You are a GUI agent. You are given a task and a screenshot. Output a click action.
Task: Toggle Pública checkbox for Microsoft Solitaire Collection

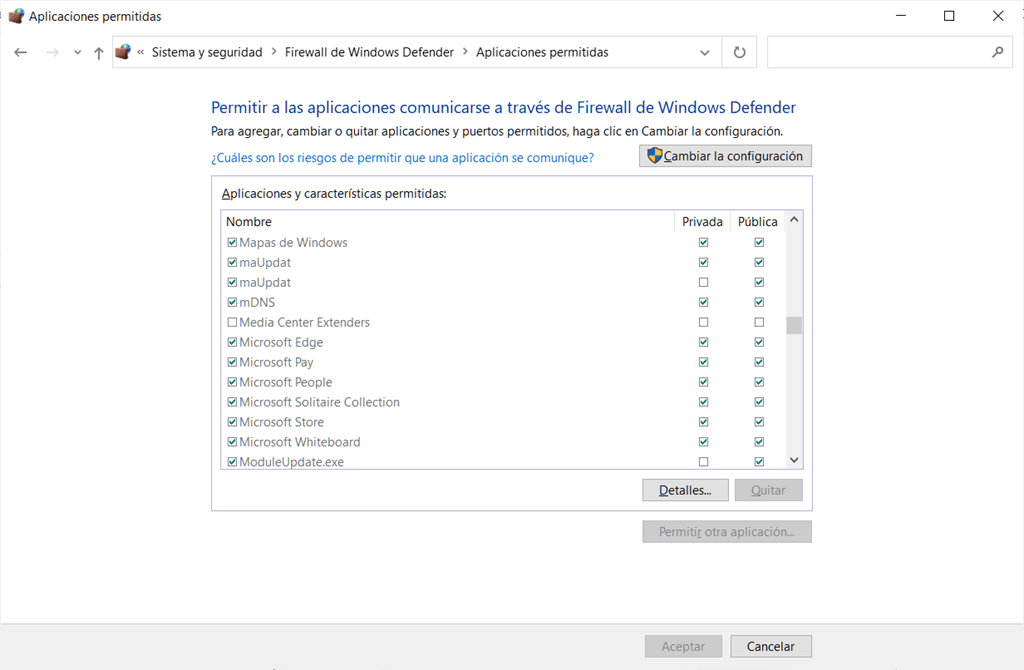(x=759, y=402)
